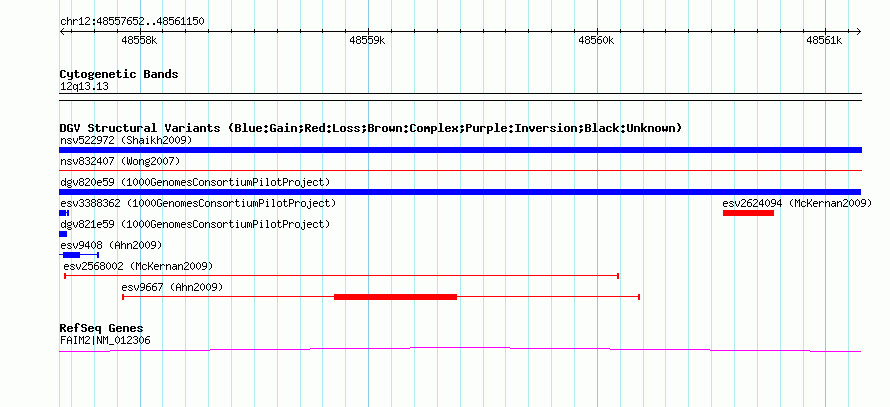Viewport: 890px width, 407px height.
Task: Click the 48558k ruler position
Action: (x=140, y=41)
